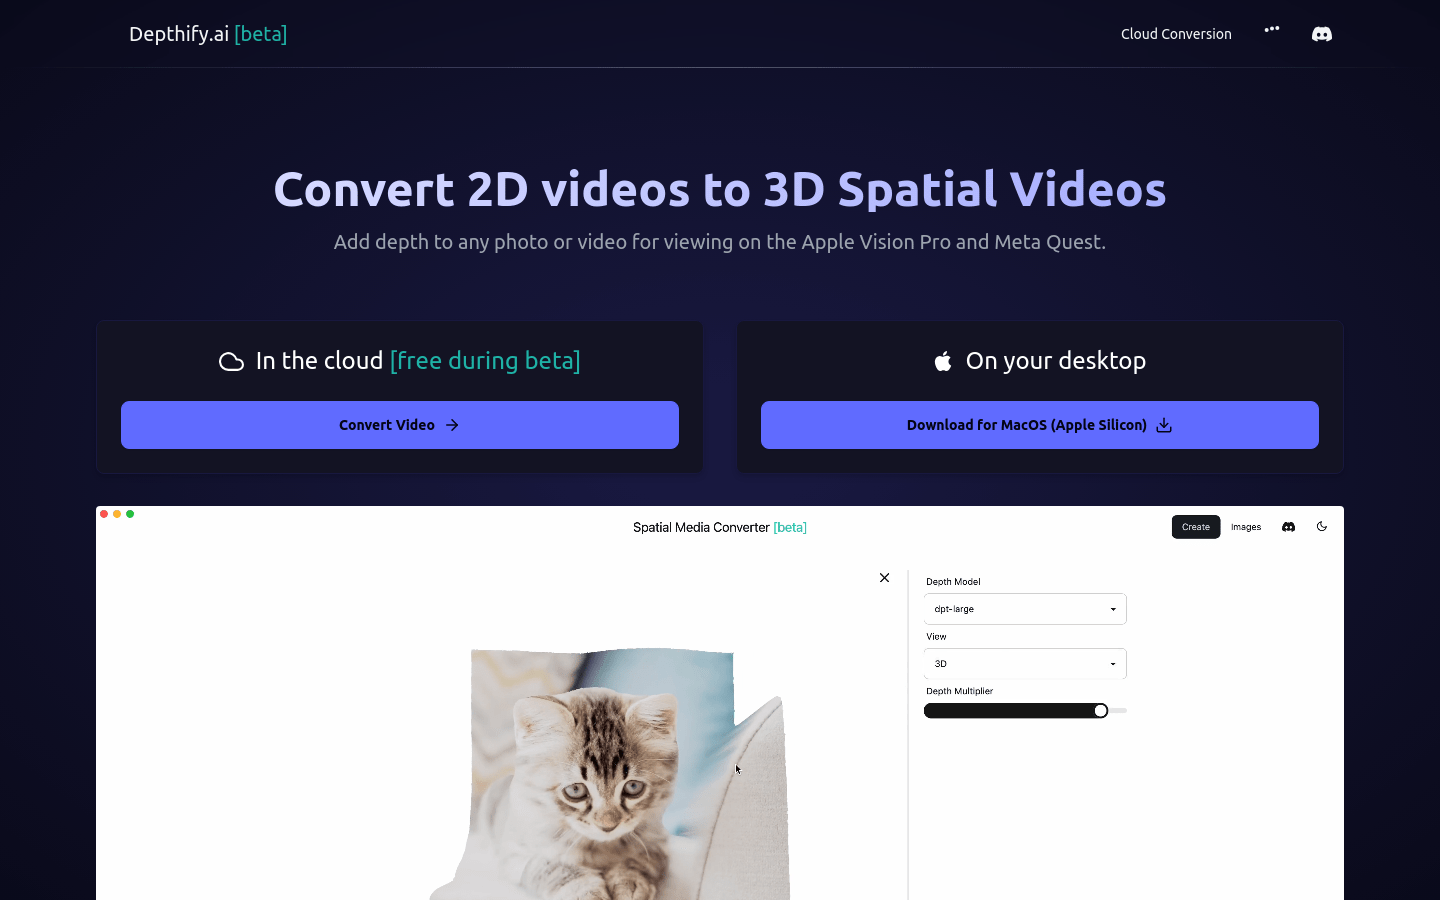Close the preview with the X icon
The width and height of the screenshot is (1440, 900).
884,578
